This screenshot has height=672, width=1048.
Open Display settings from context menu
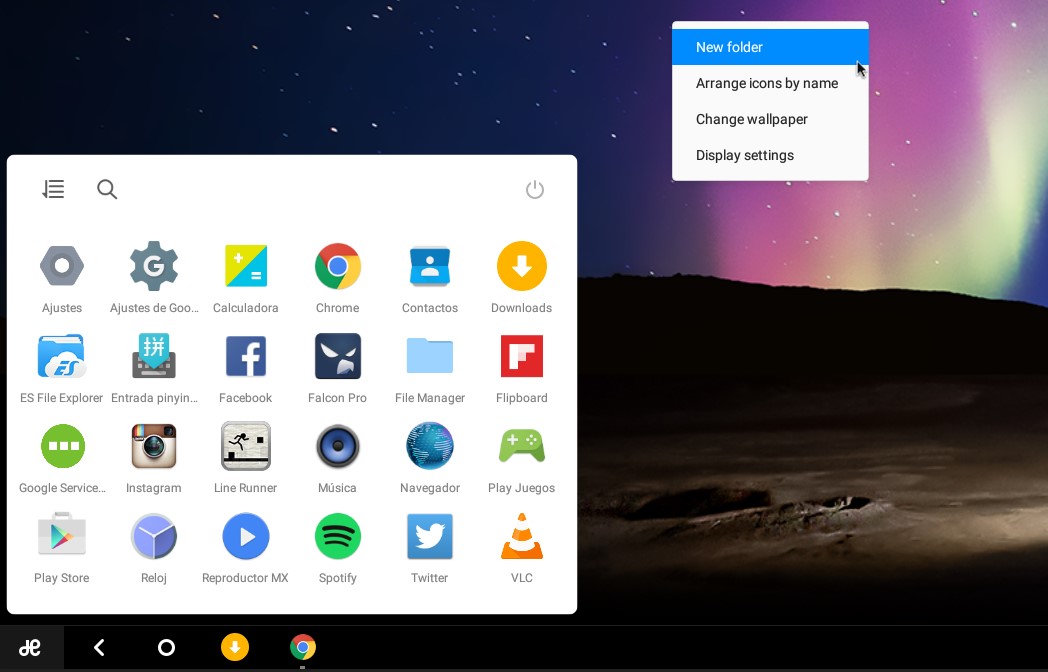tap(770, 155)
